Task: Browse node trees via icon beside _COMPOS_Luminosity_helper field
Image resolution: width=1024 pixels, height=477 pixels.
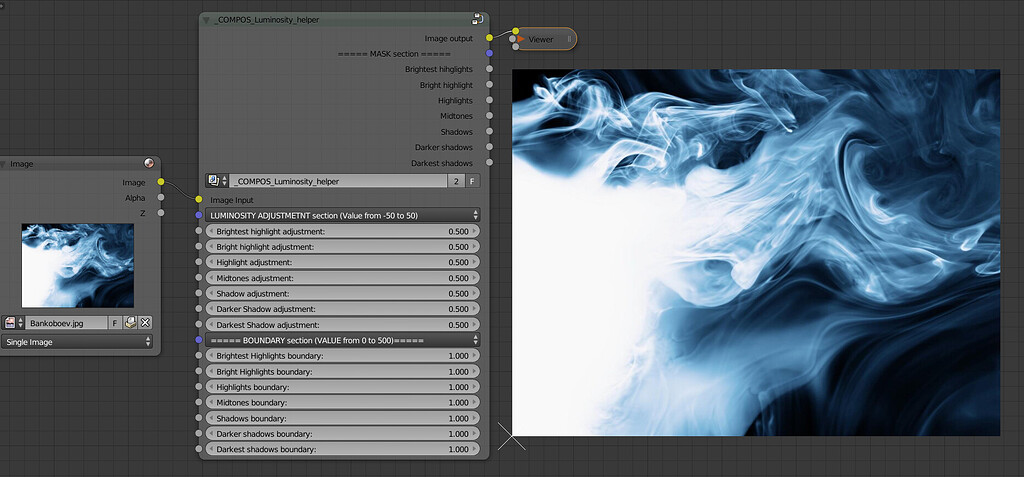Action: pos(217,181)
